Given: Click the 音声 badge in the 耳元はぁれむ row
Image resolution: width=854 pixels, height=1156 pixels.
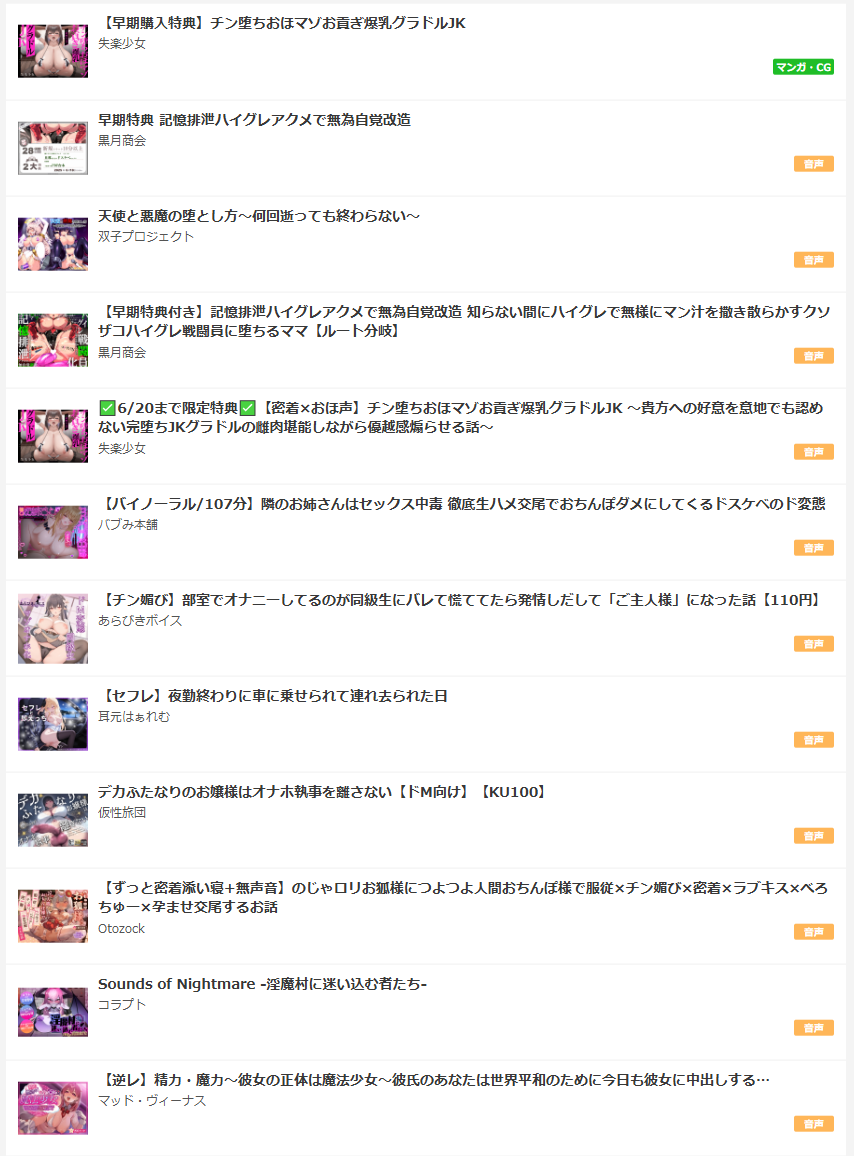Looking at the screenshot, I should [813, 739].
